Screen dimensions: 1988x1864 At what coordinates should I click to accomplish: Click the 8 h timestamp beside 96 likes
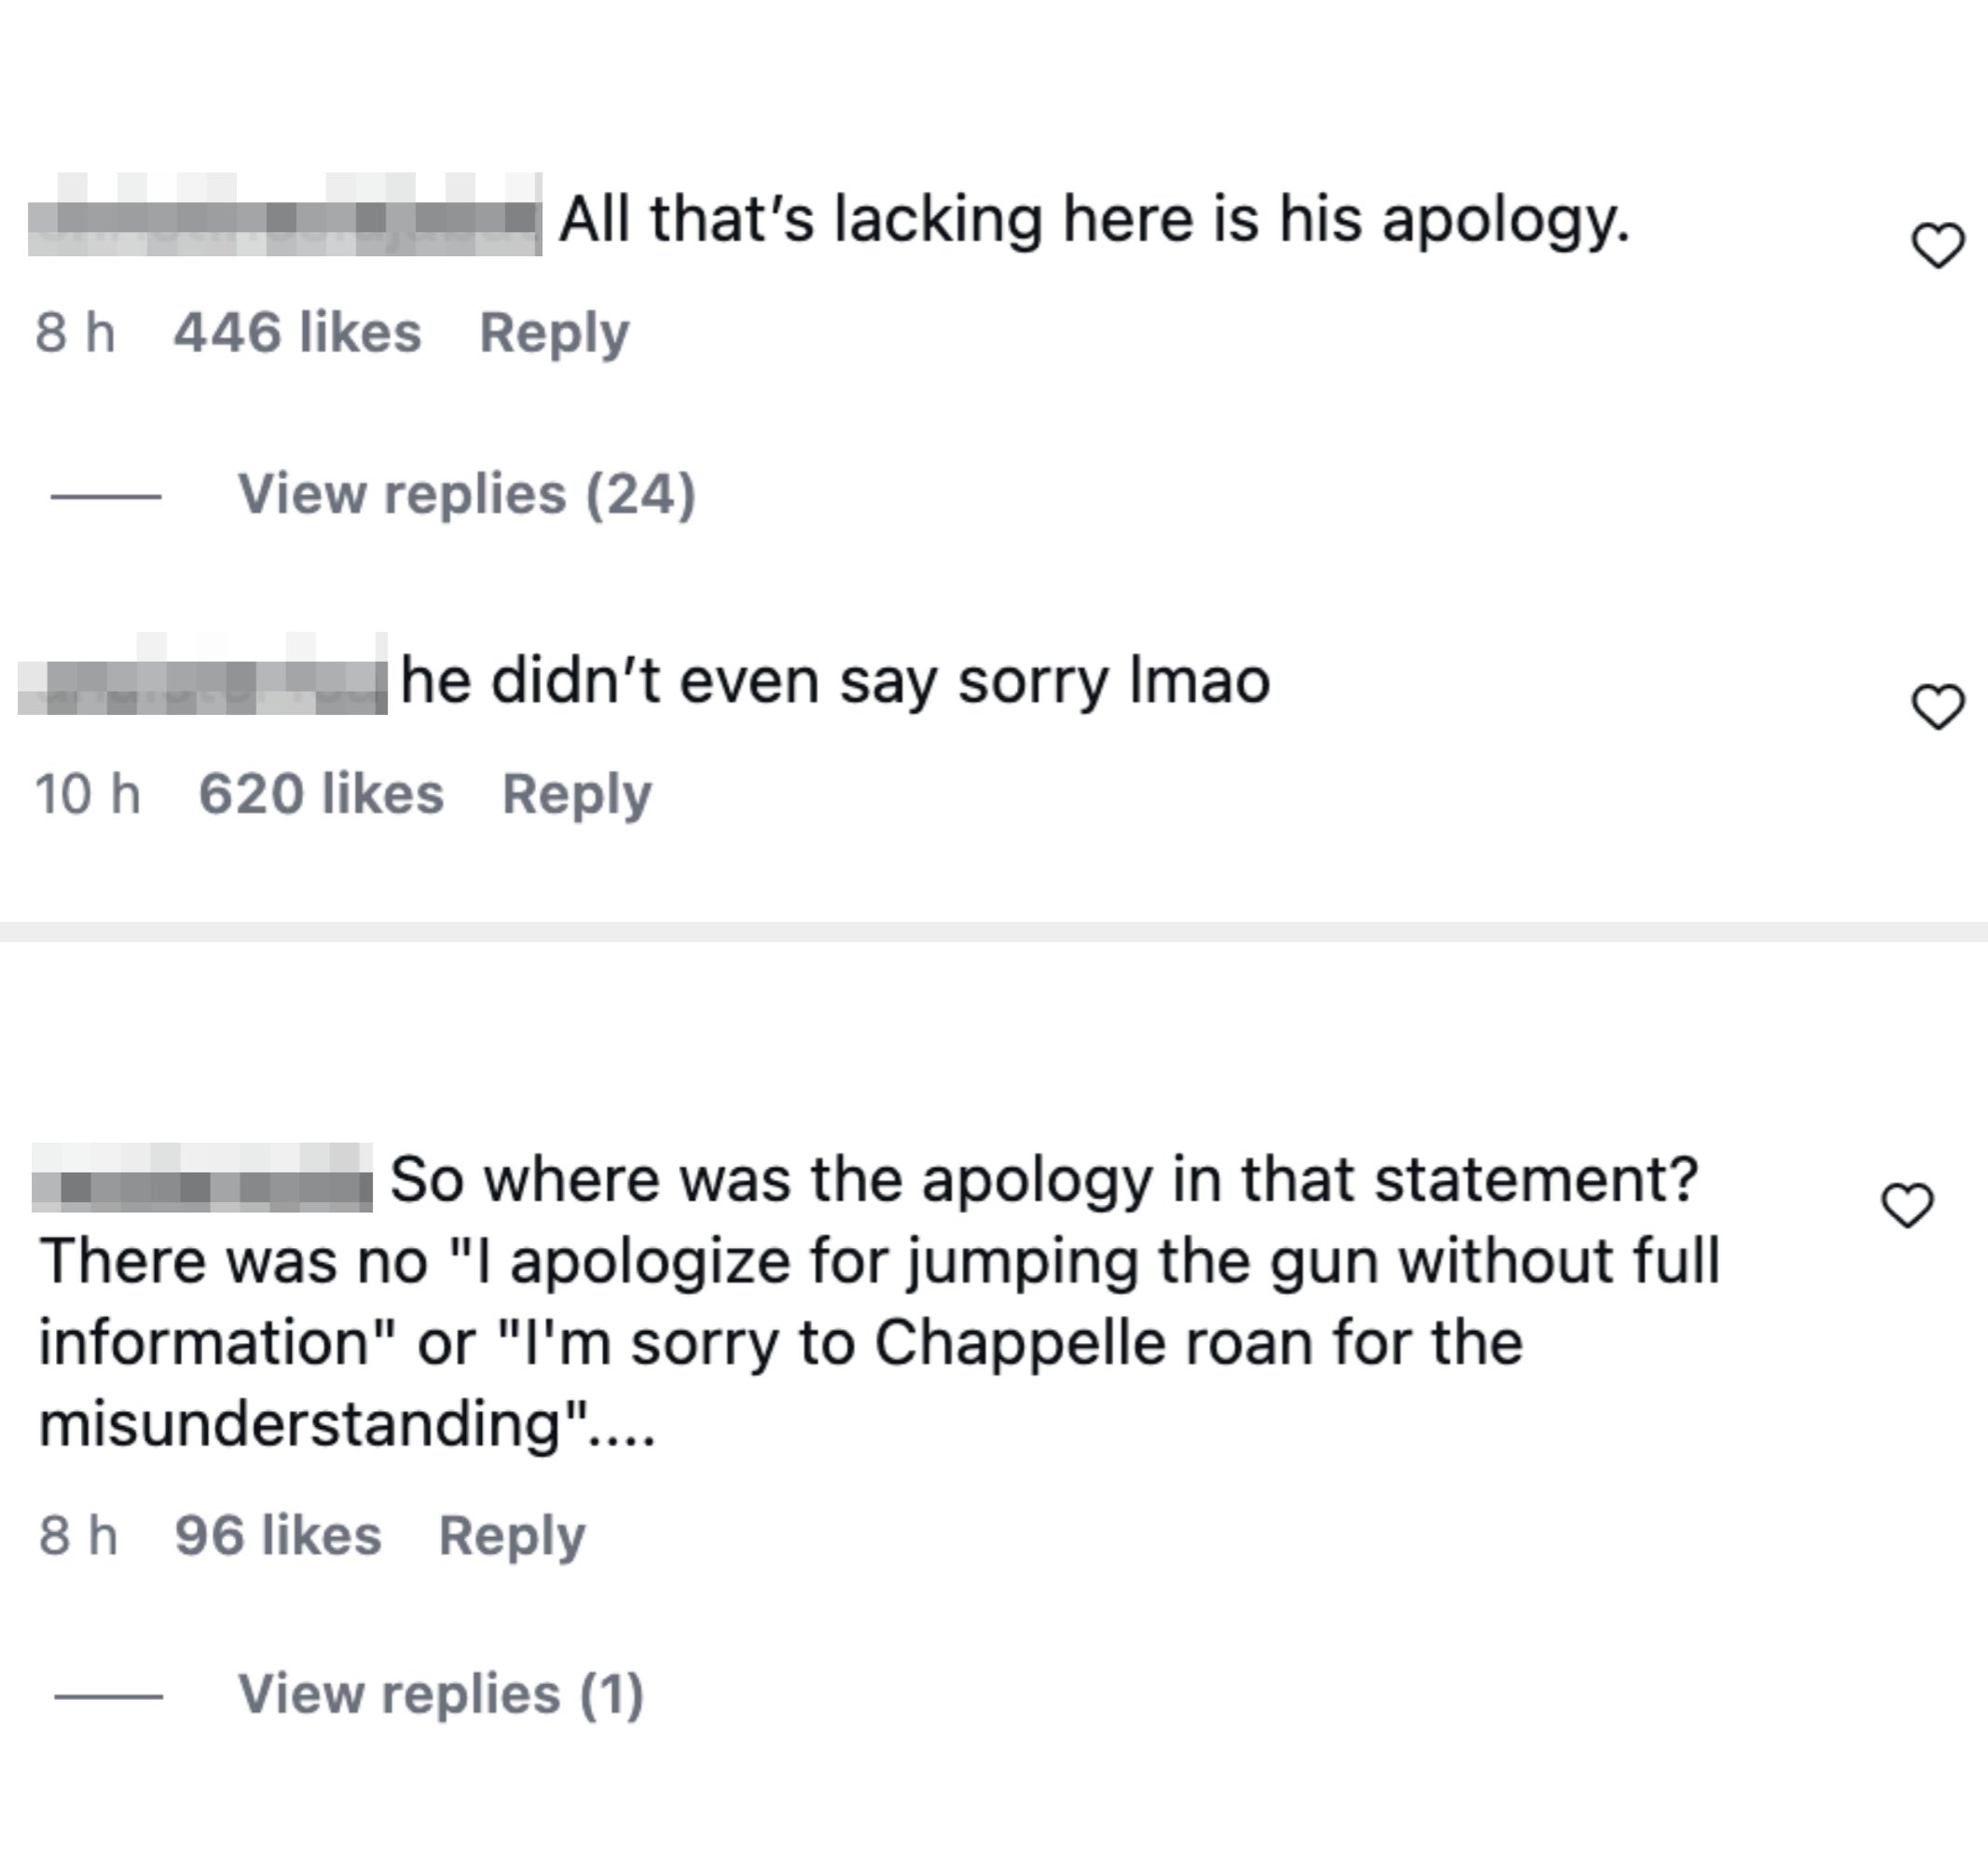[78, 1536]
